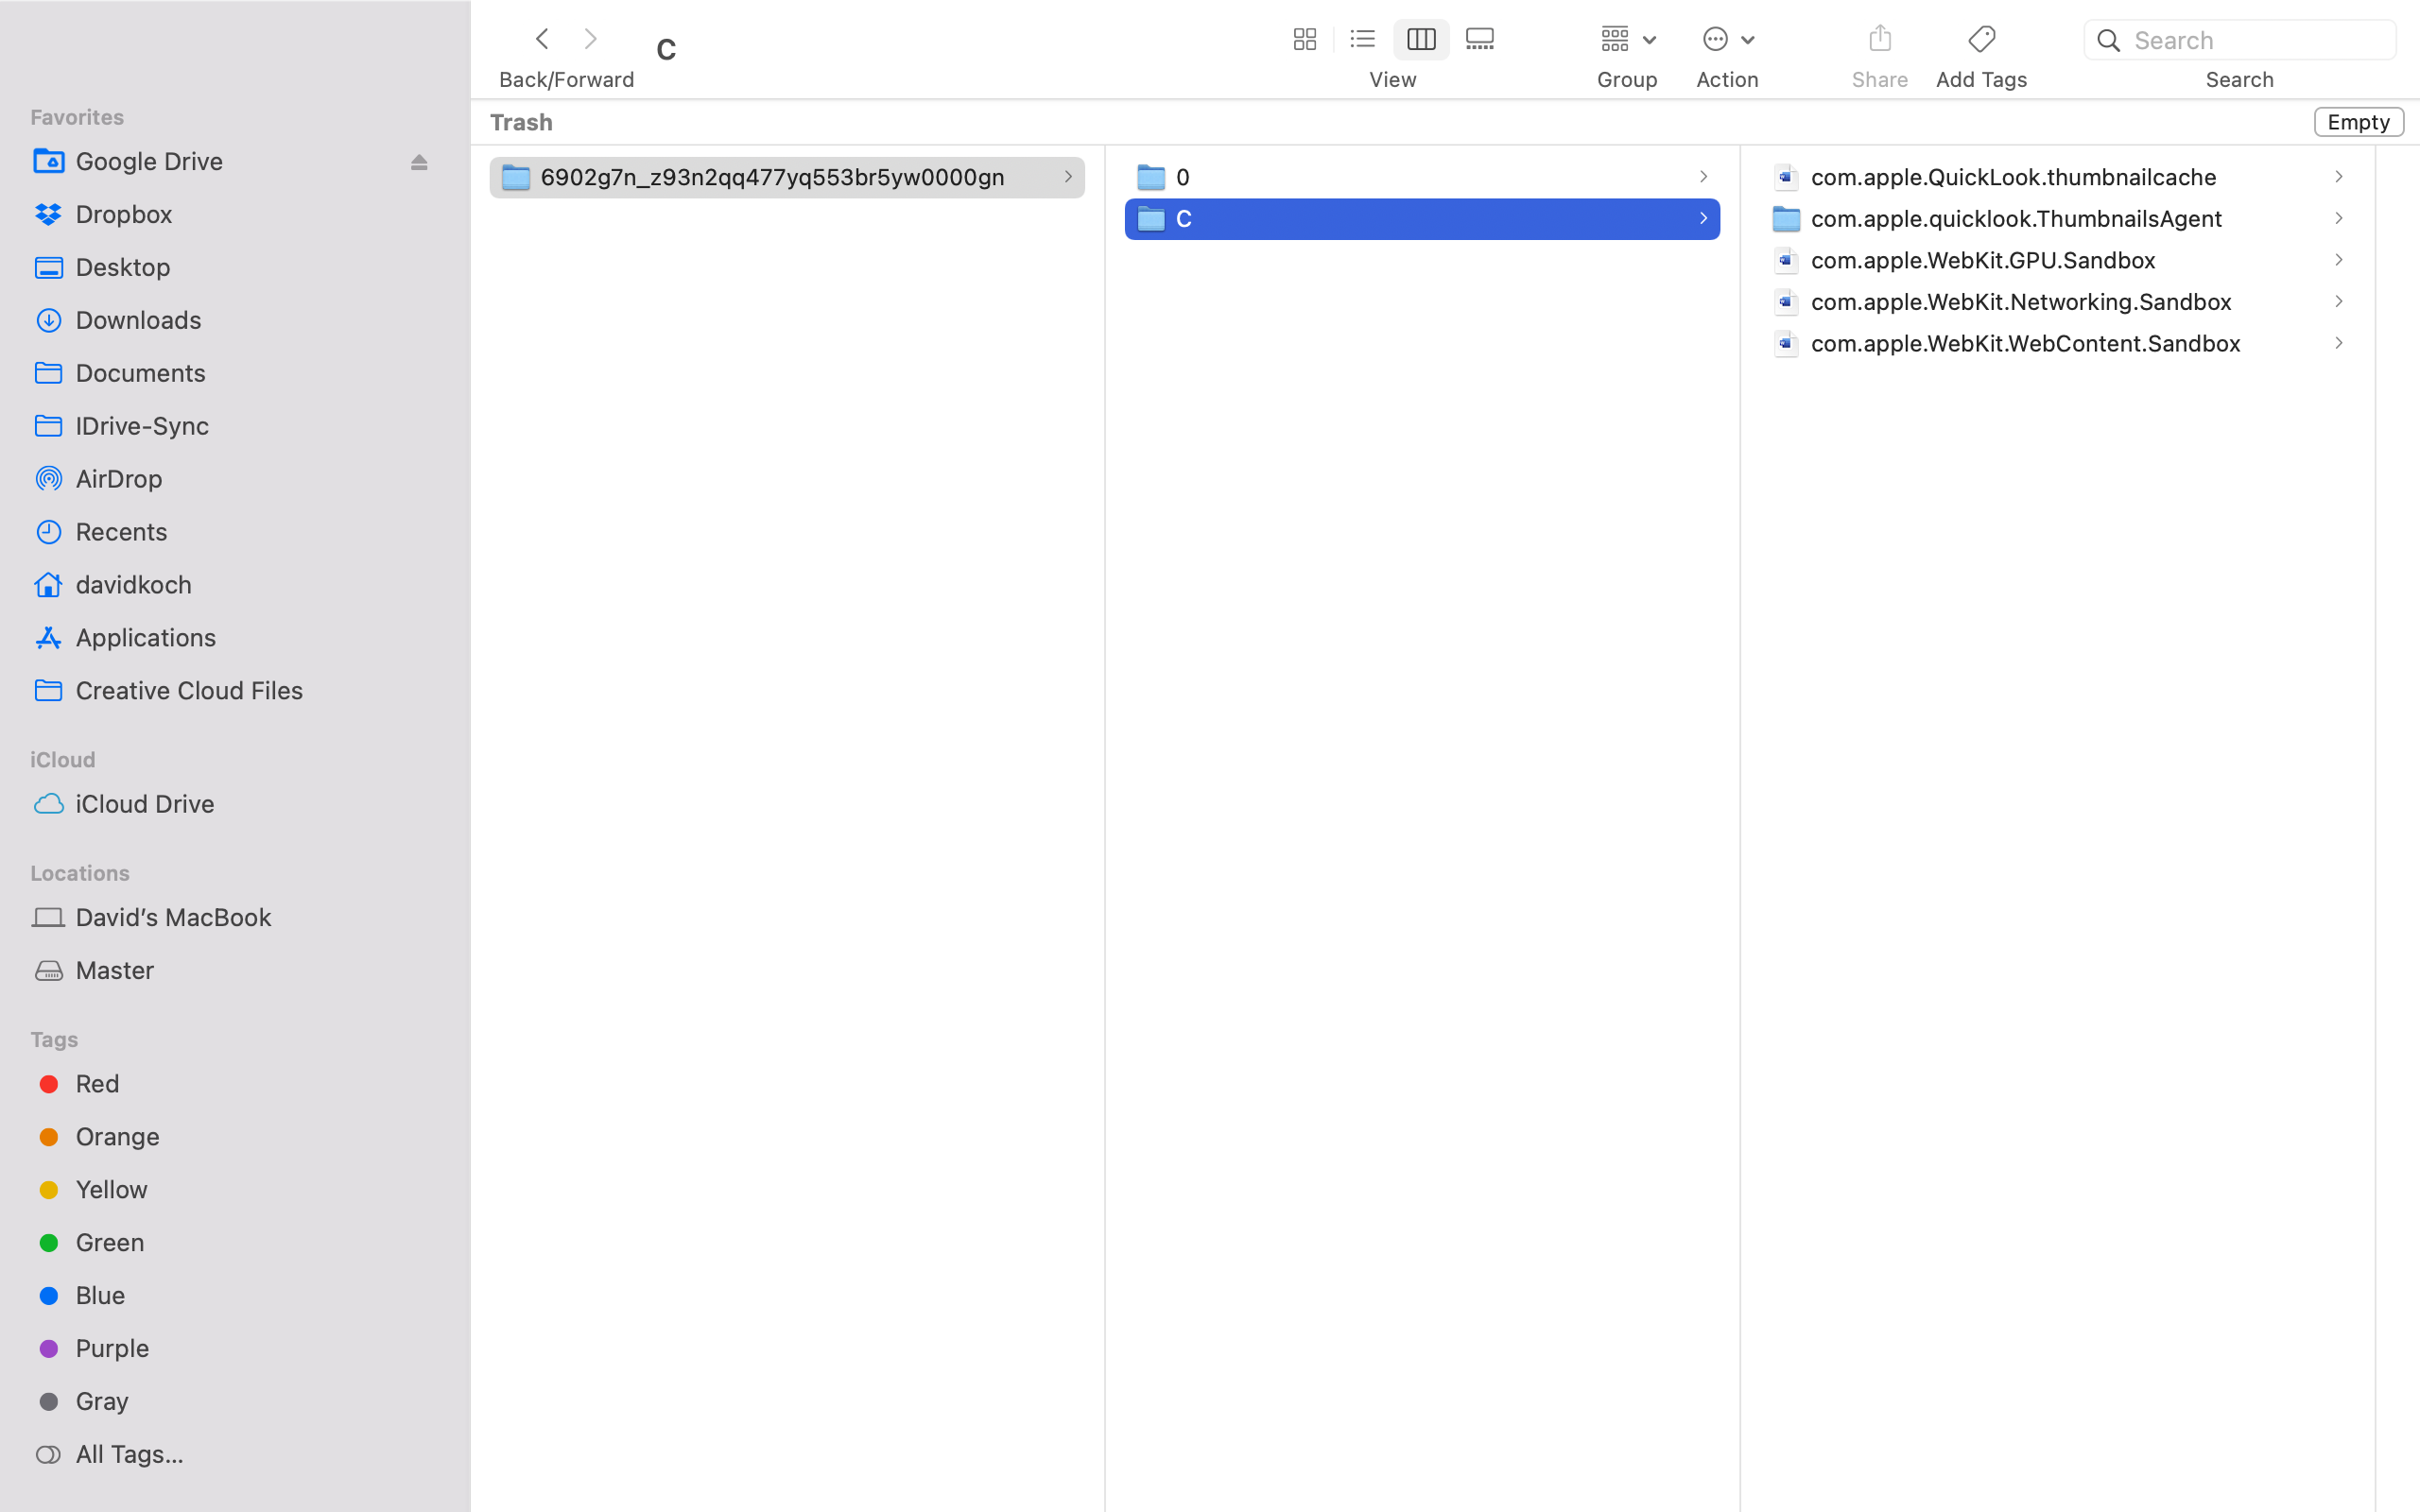This screenshot has width=2420, height=1512.
Task: Open iCloud Drive location
Action: click(x=145, y=803)
